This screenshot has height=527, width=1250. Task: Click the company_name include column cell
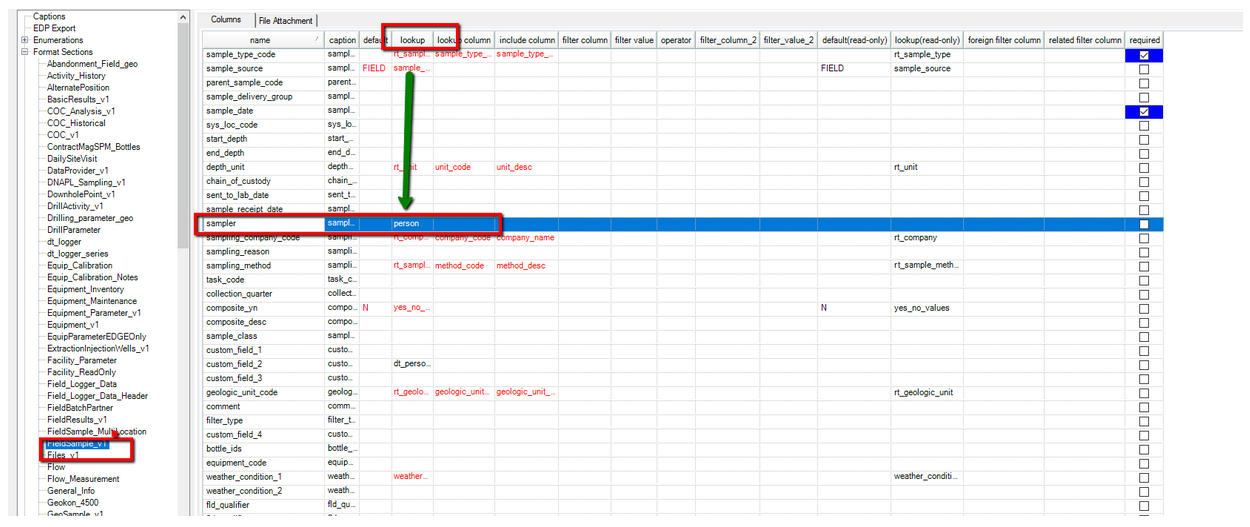[x=526, y=238]
